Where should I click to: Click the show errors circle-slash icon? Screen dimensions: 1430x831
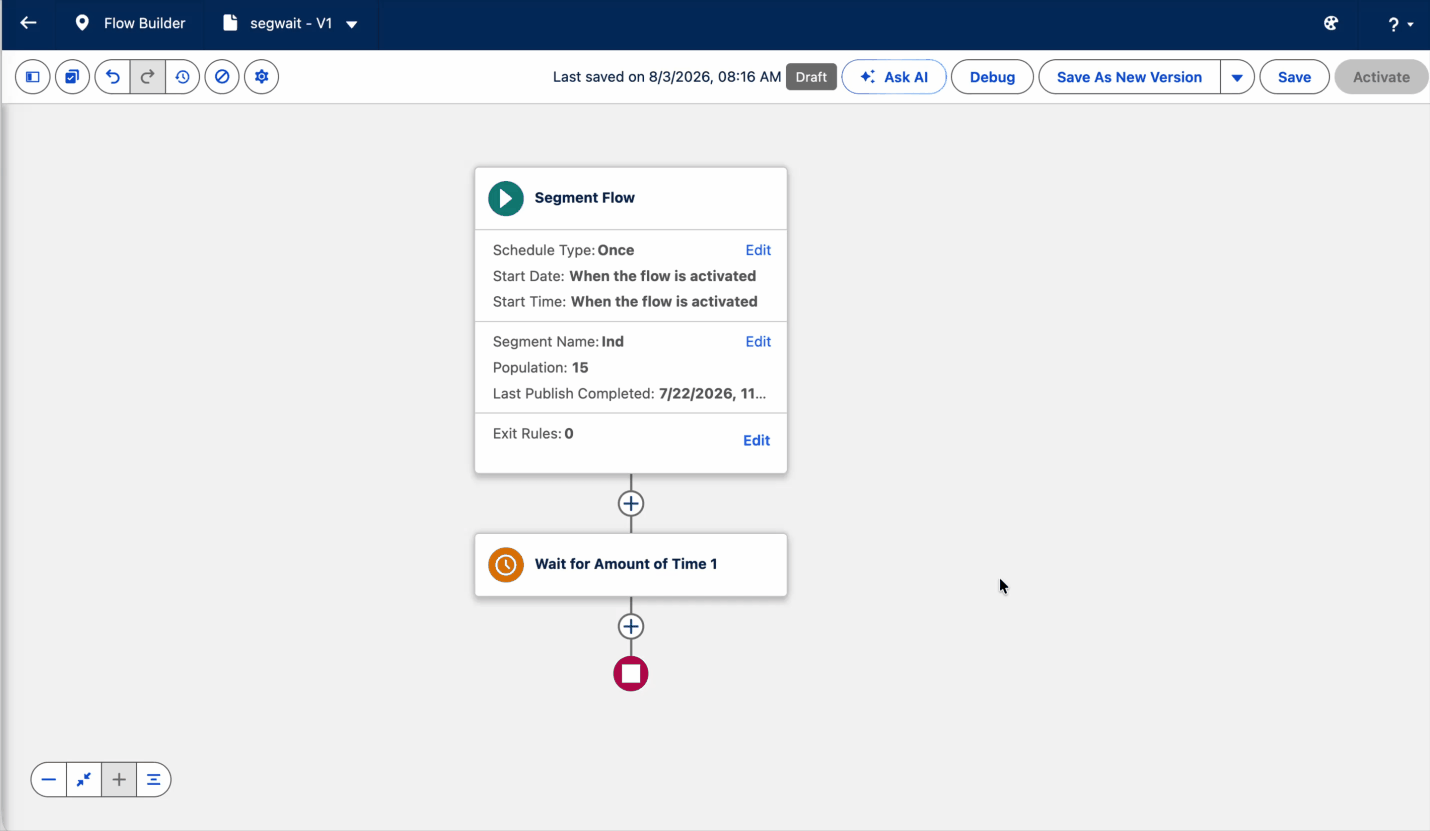coord(222,77)
